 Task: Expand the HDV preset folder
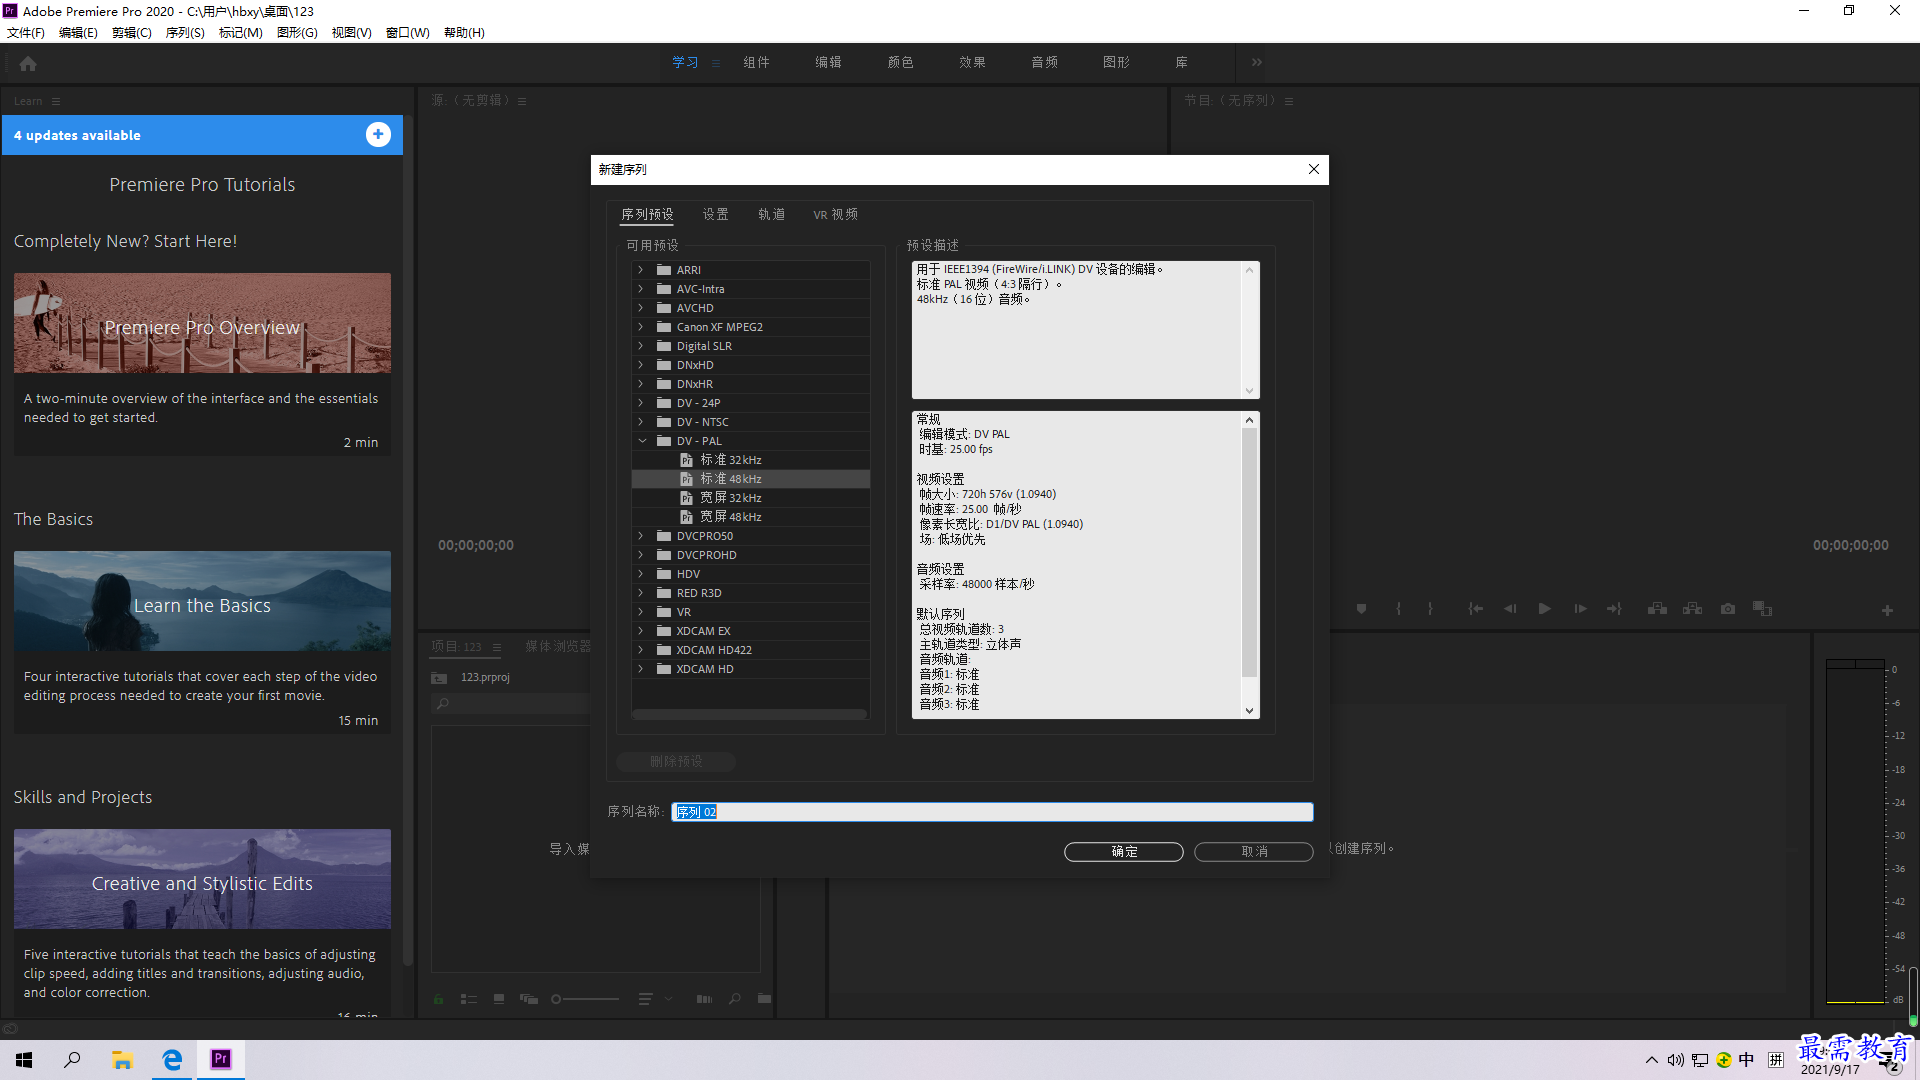(641, 574)
